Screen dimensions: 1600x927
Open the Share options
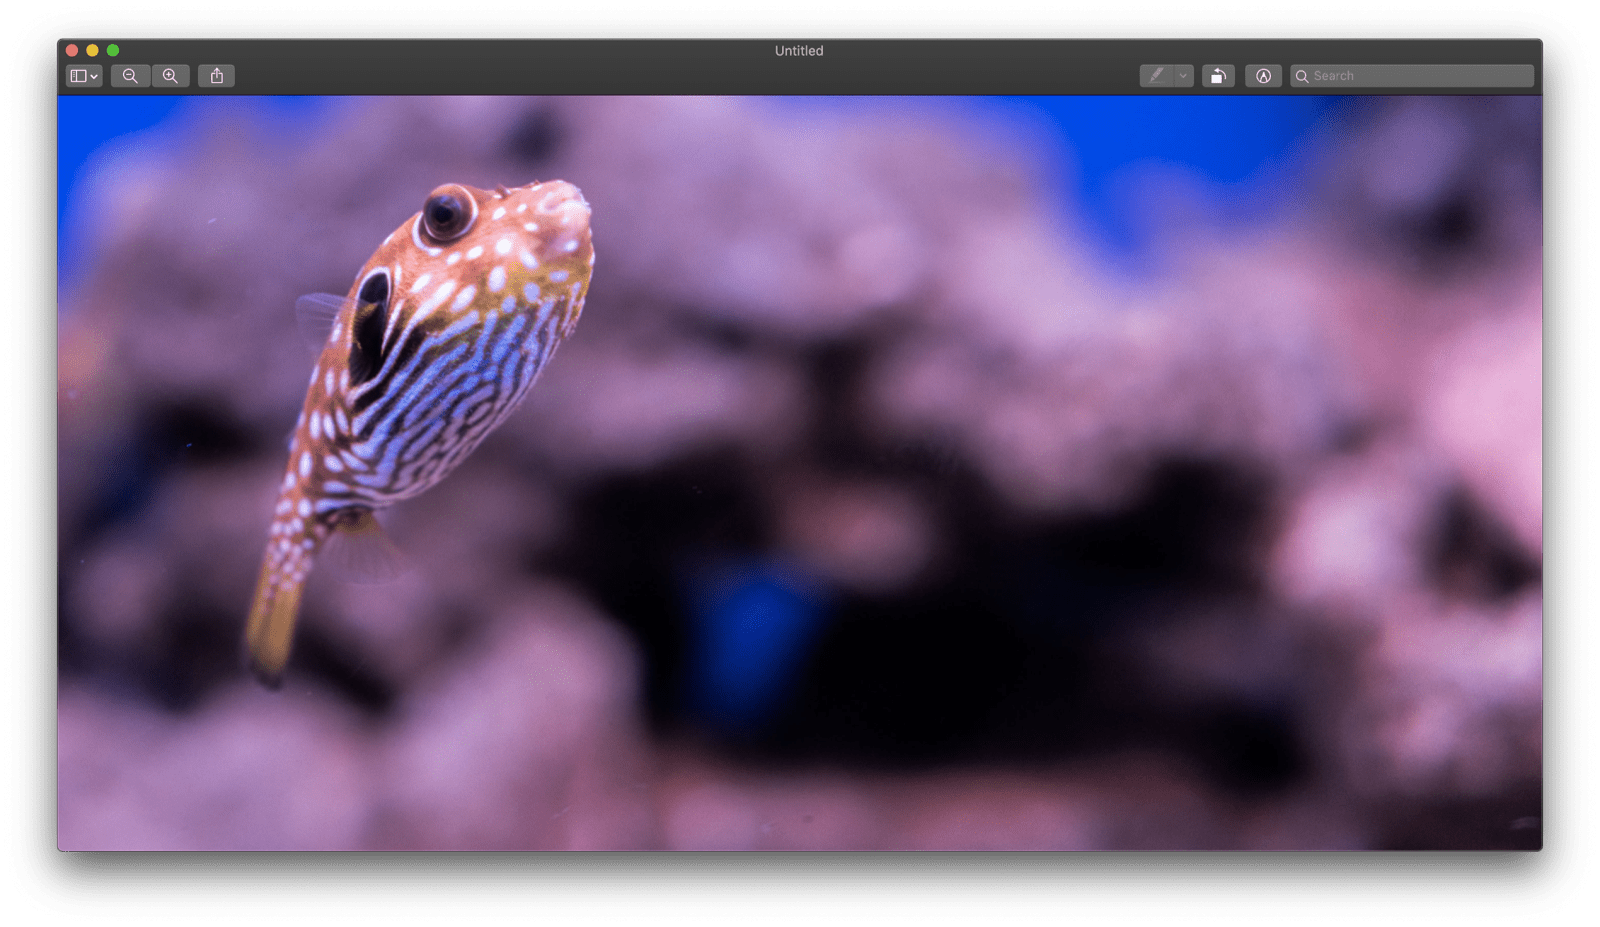(216, 75)
